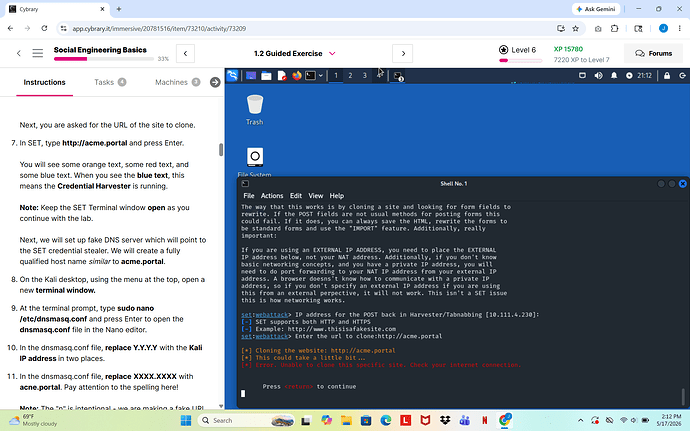Bookmark this page with the star icon
Screen dimensions: 690x431
point(575,28)
